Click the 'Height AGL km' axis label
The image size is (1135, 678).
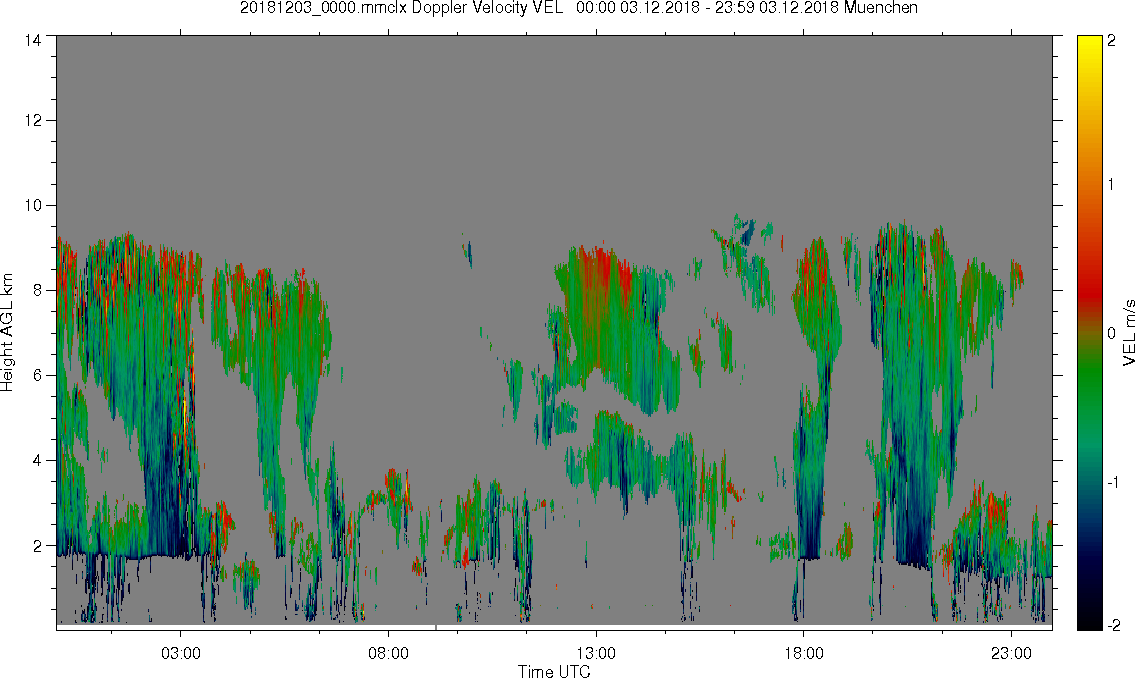coord(7,332)
